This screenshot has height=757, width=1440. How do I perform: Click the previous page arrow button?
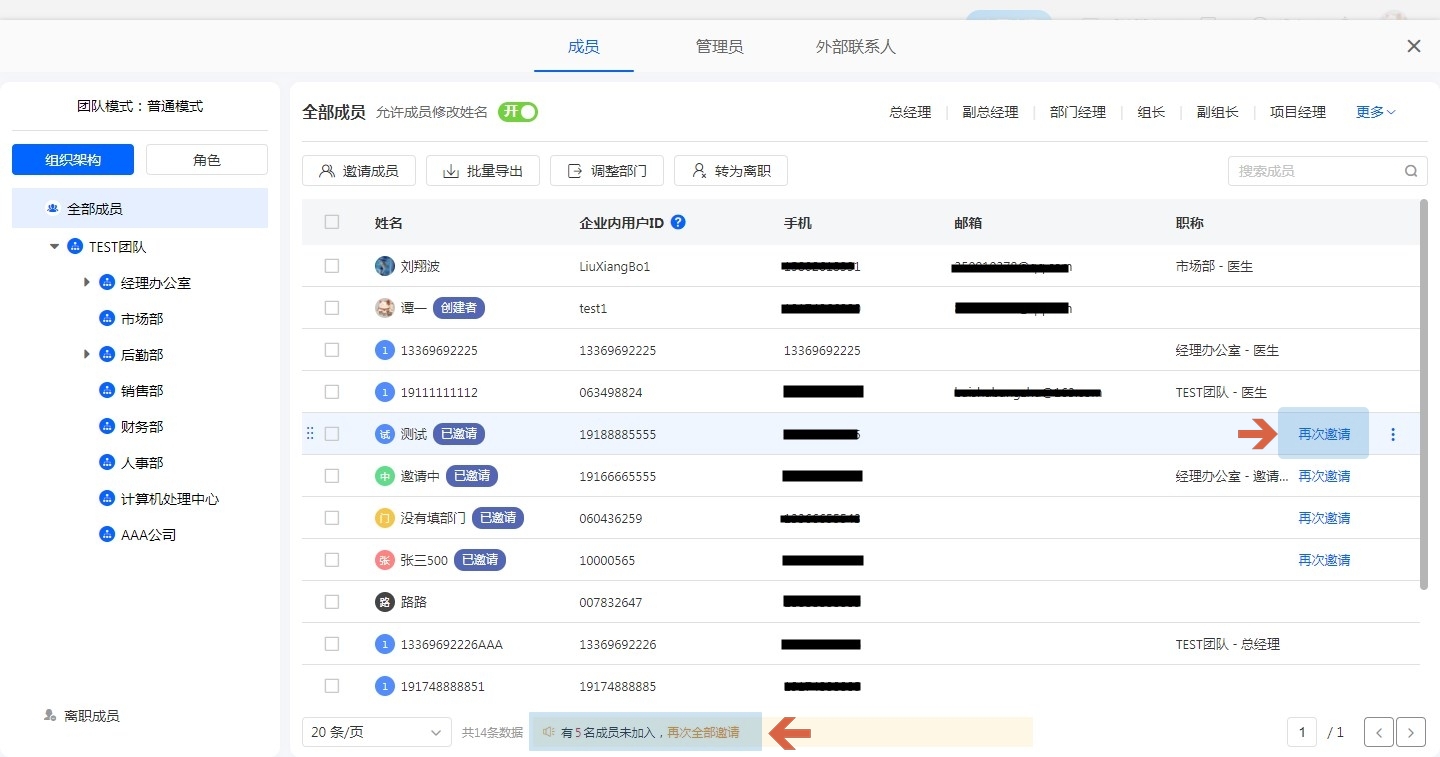coord(1378,732)
